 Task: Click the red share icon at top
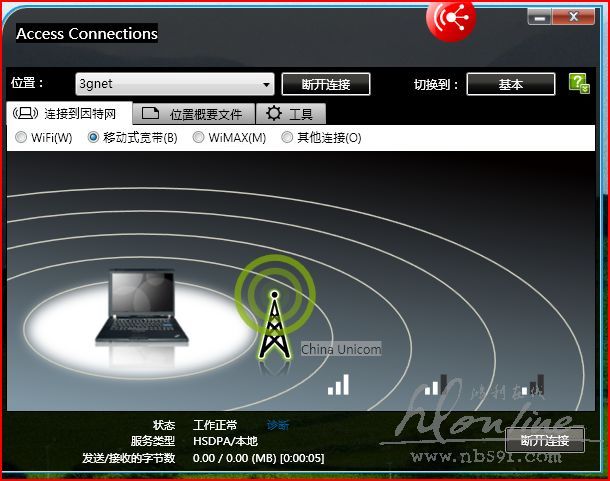coord(451,17)
